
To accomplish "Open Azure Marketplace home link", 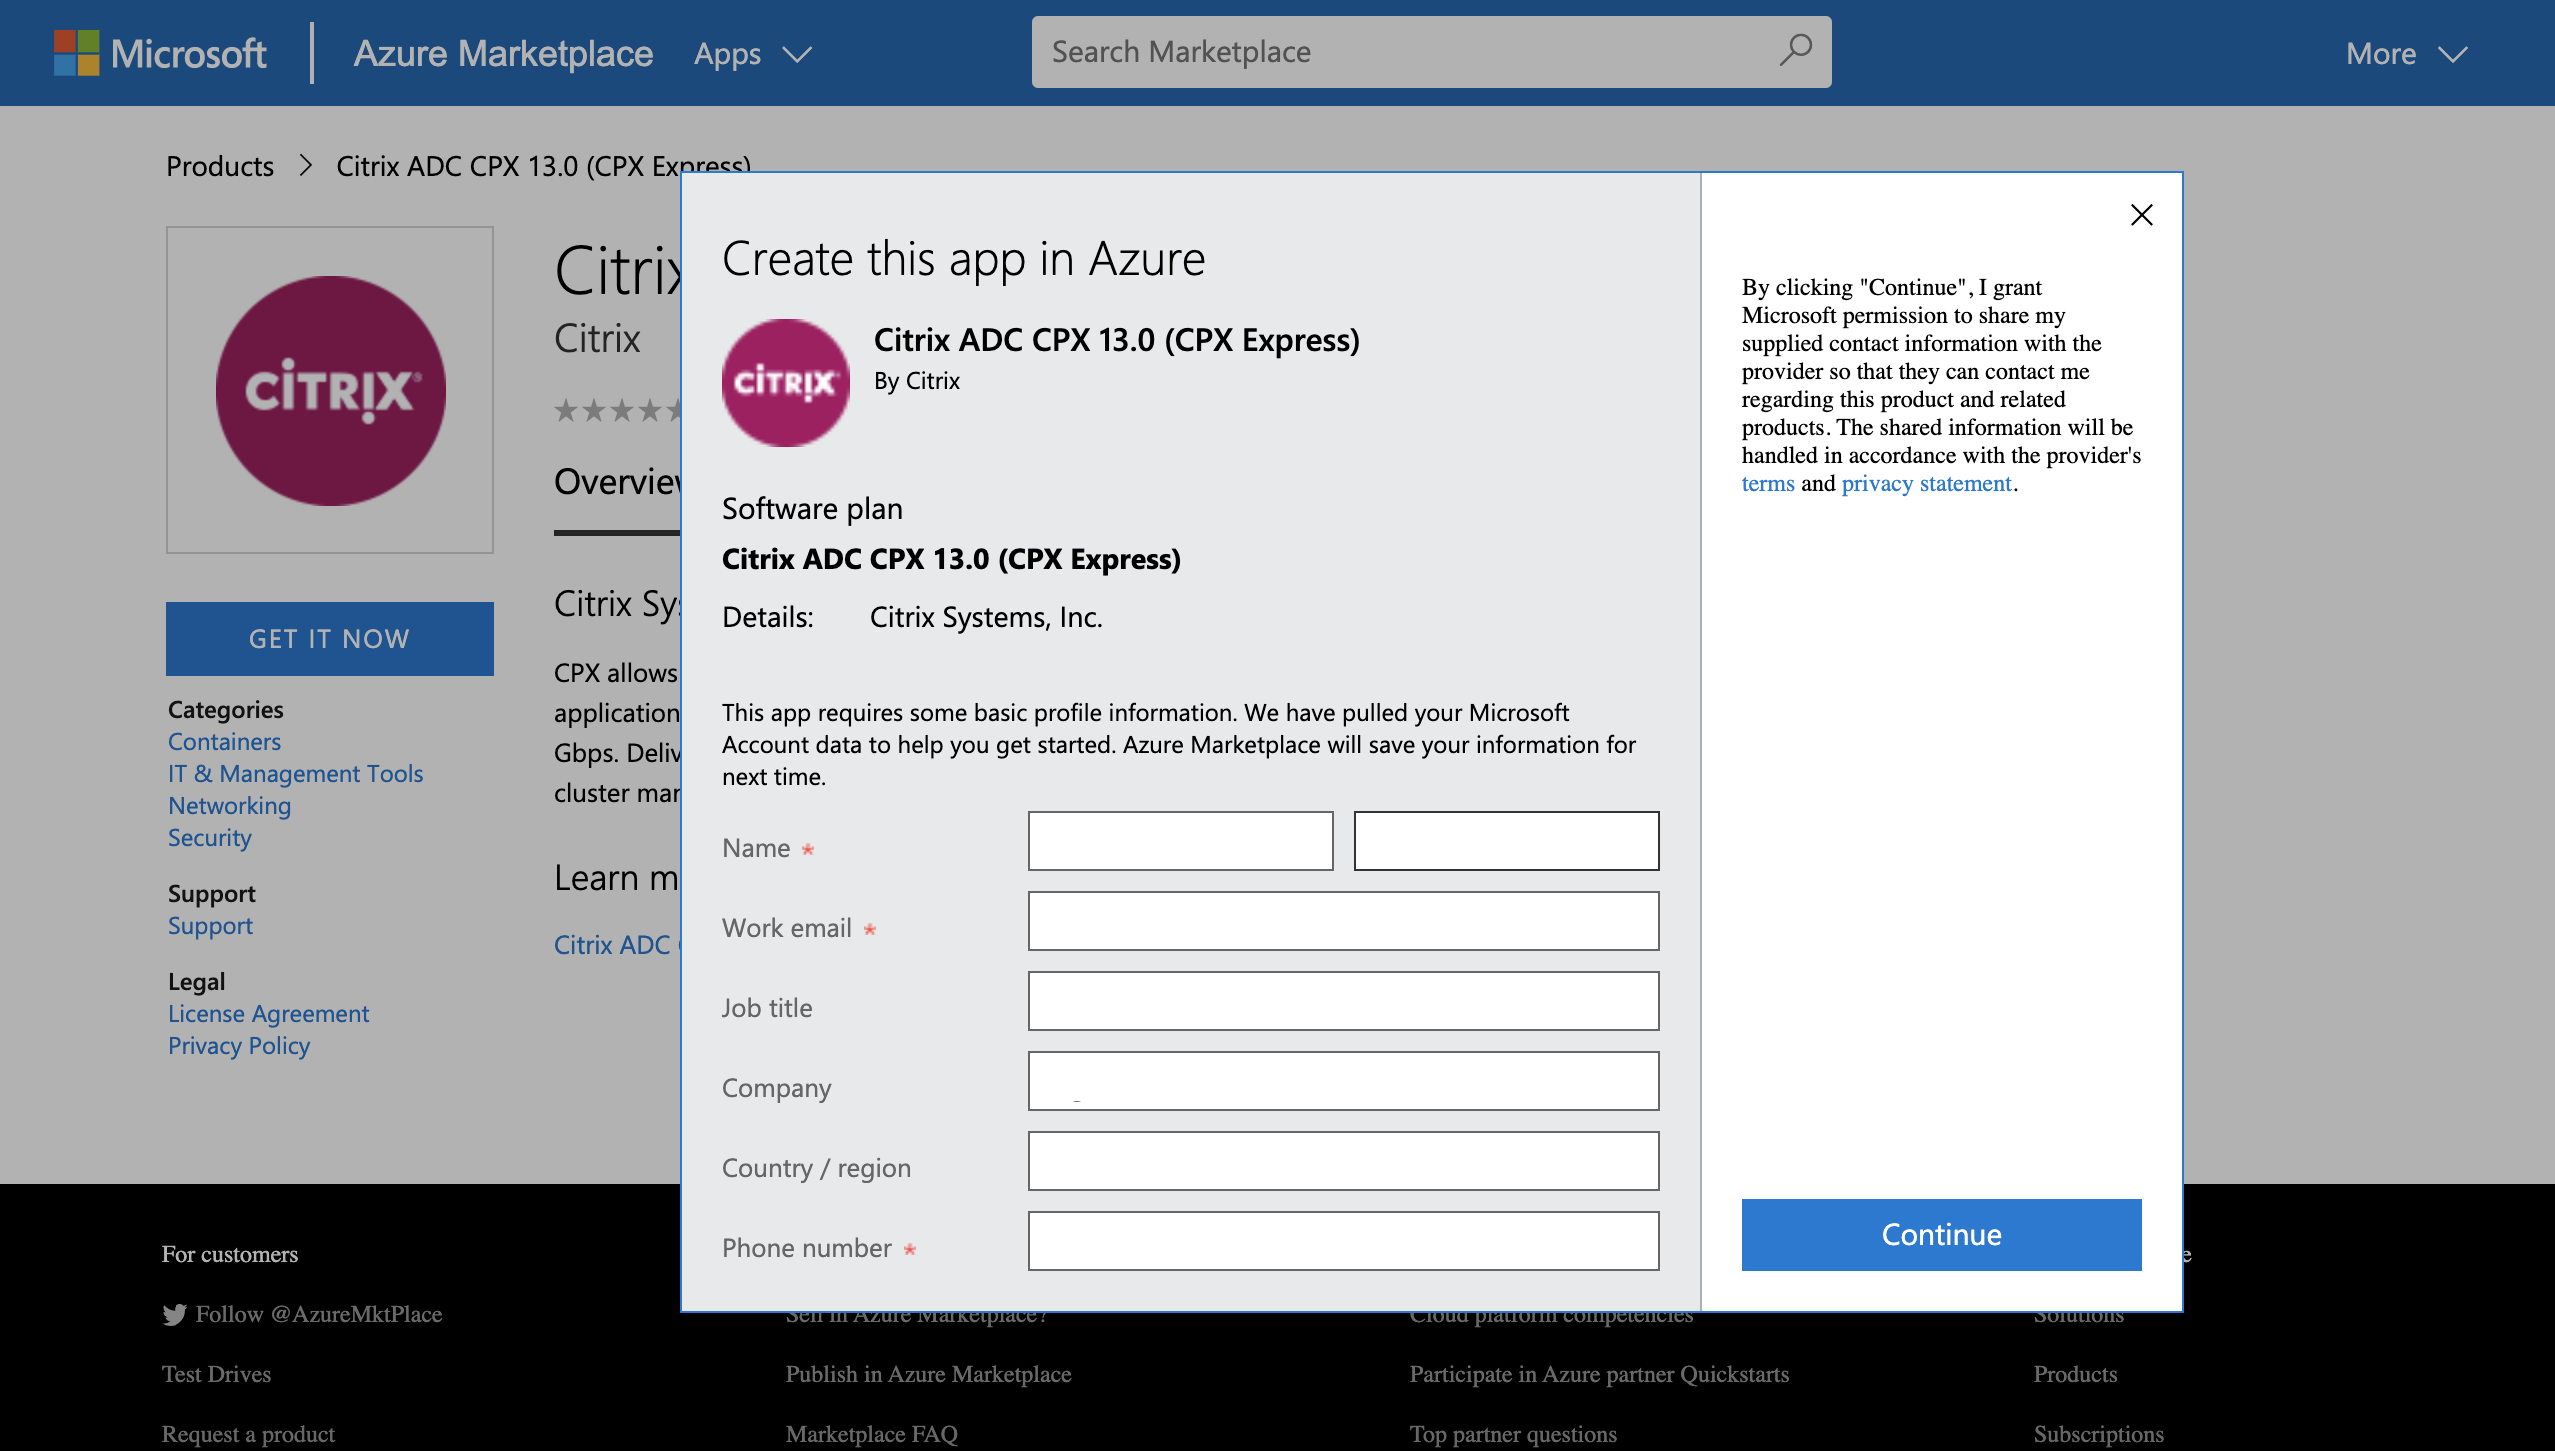I will (503, 53).
